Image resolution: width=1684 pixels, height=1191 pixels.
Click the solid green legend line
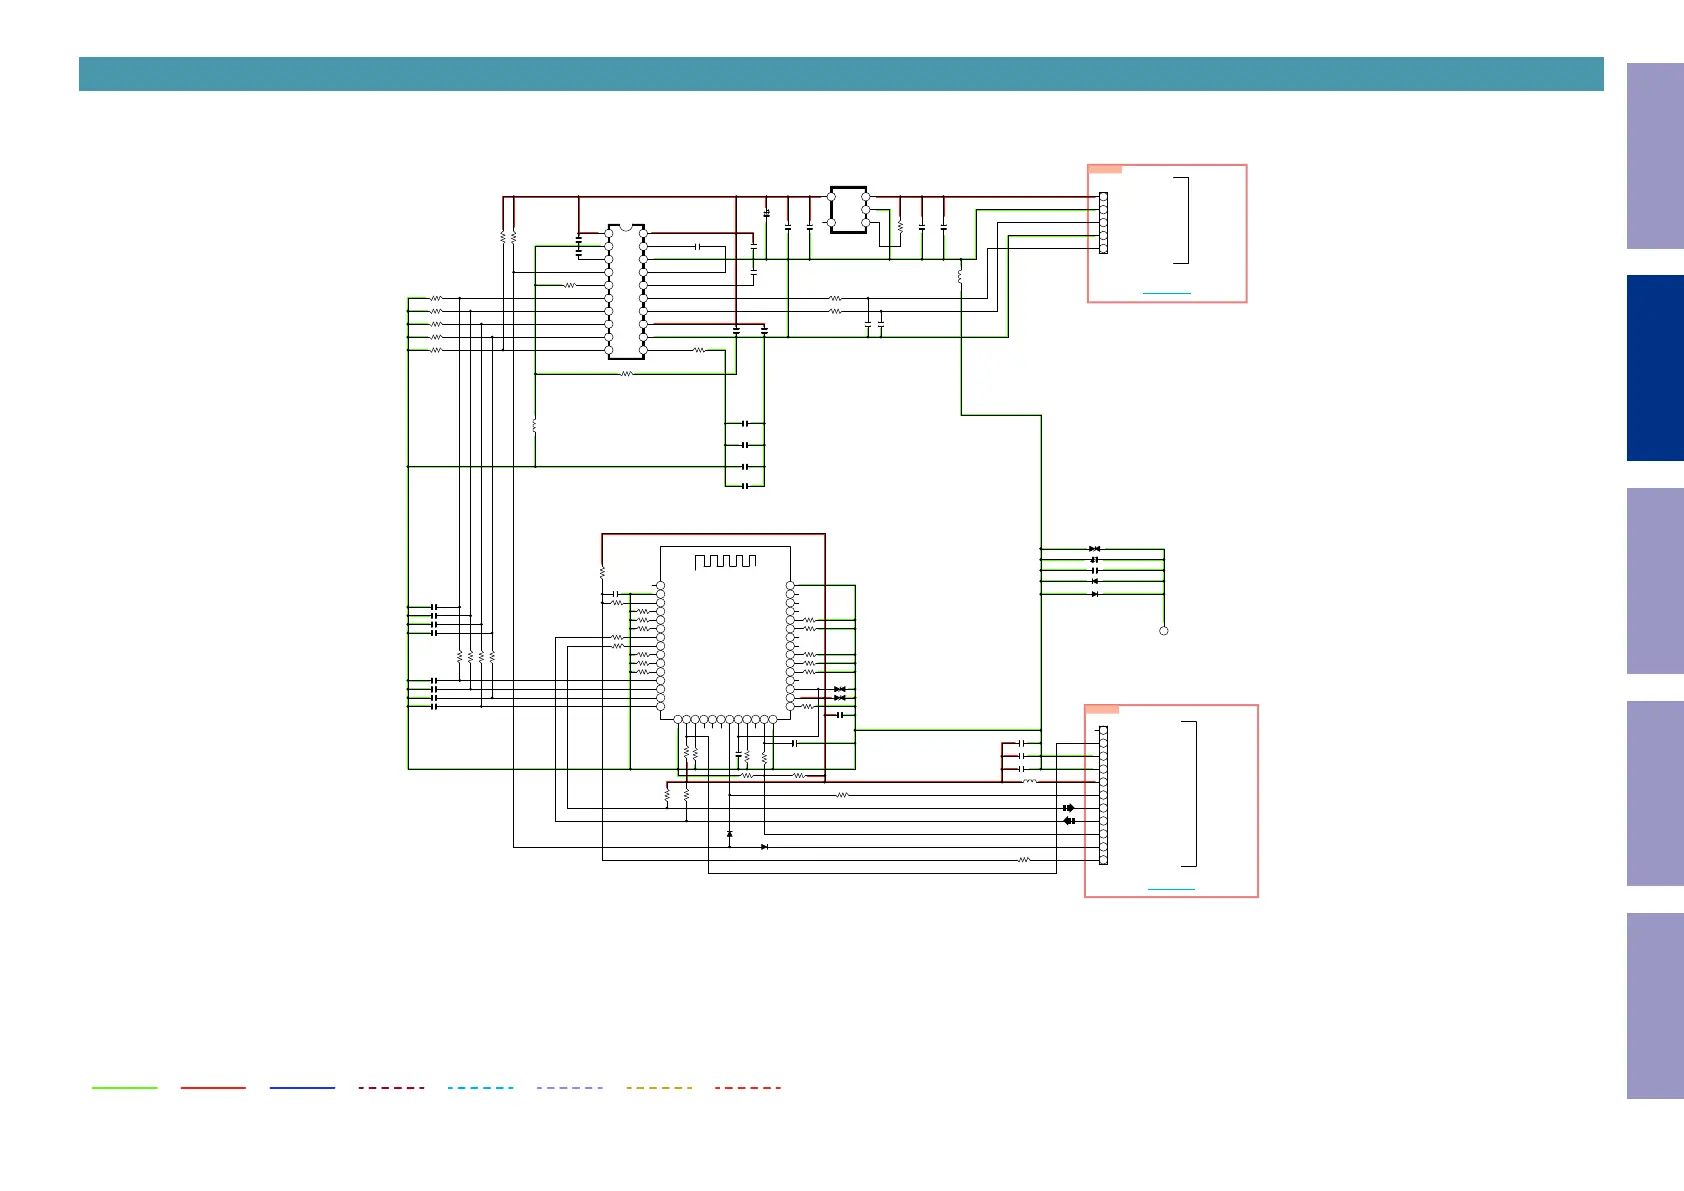point(125,1088)
